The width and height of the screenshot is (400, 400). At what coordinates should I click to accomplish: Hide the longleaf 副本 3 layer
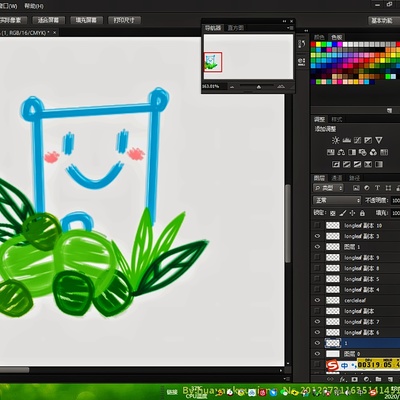tap(317, 236)
